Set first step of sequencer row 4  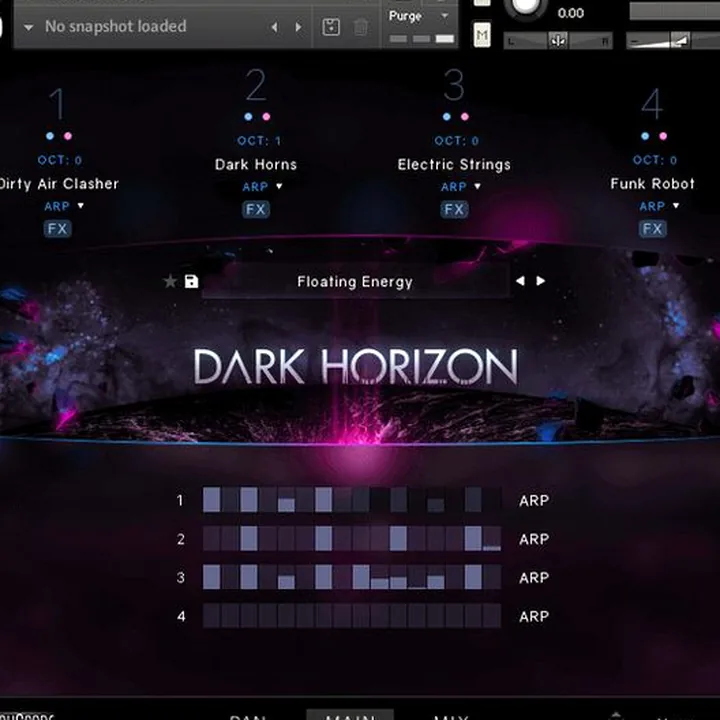click(x=212, y=615)
